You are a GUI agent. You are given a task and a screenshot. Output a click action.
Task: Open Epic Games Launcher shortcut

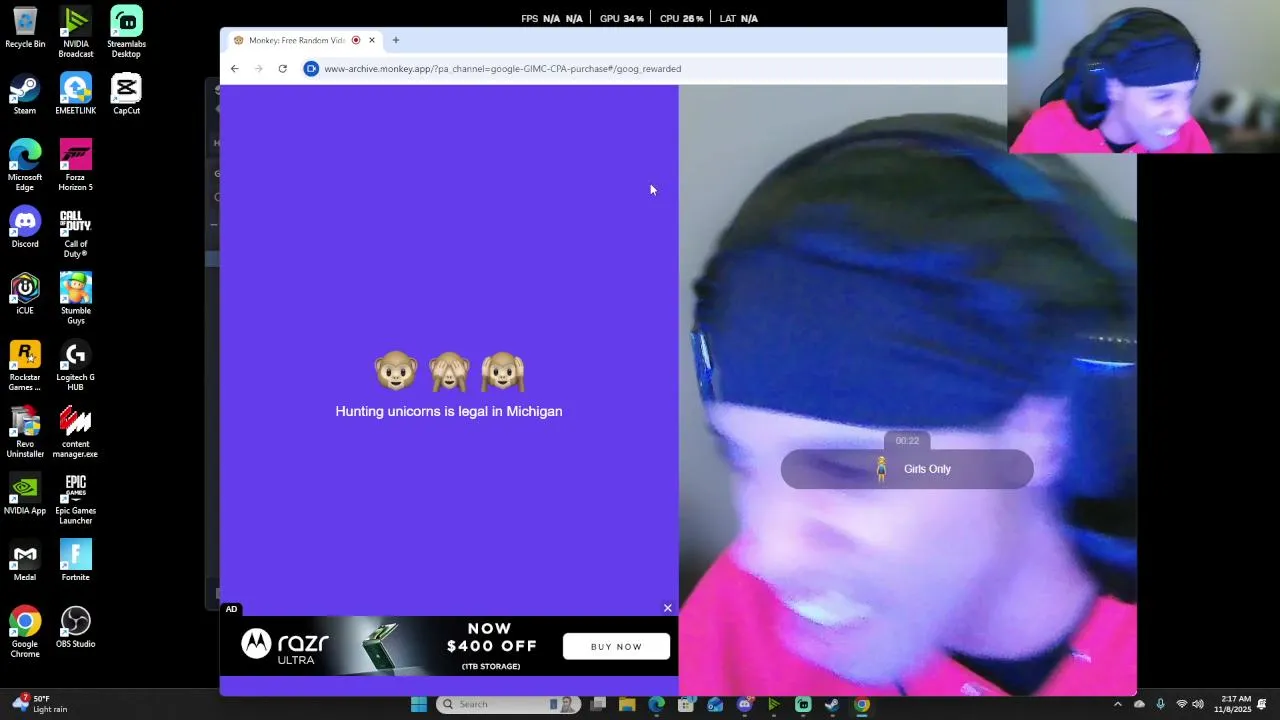click(x=76, y=498)
